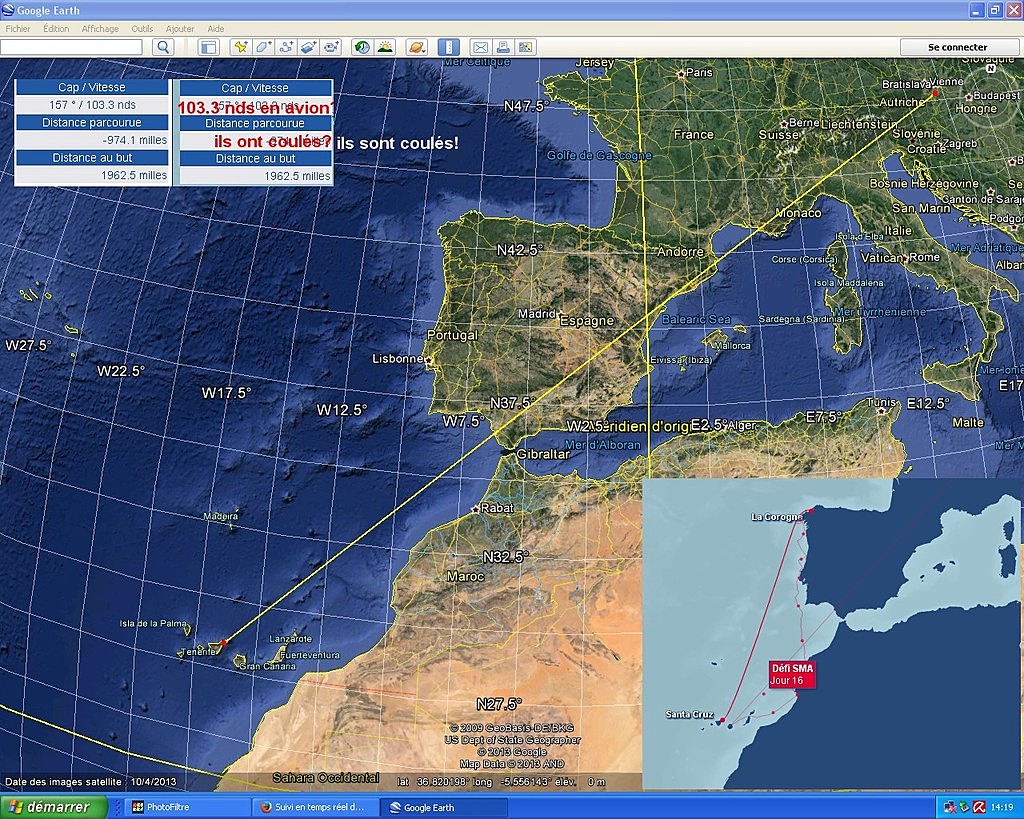Click the search magnifier button
Image resolution: width=1024 pixels, height=819 pixels.
click(x=163, y=47)
